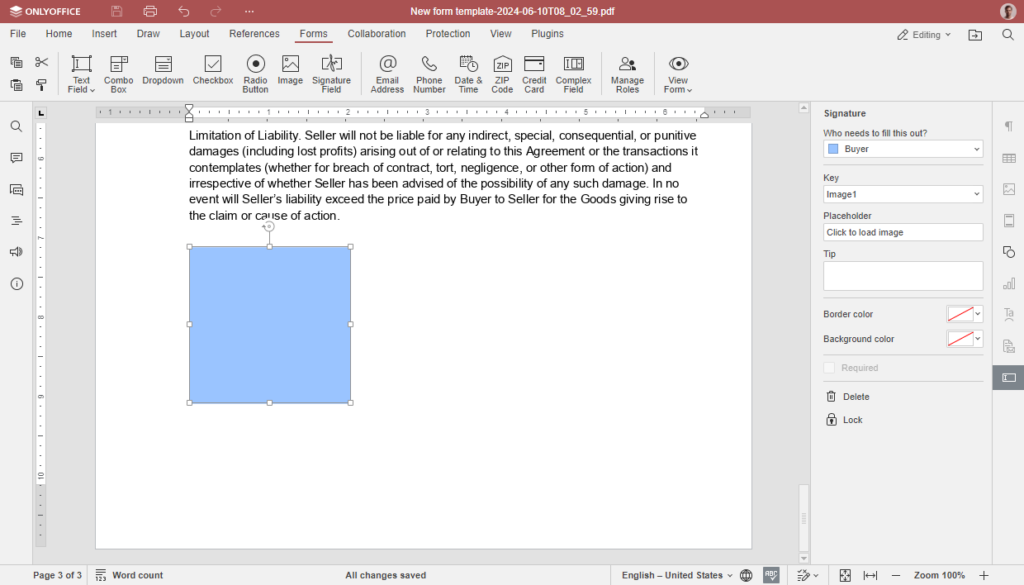Delete the selected signature field
The image size is (1024, 585).
[851, 396]
